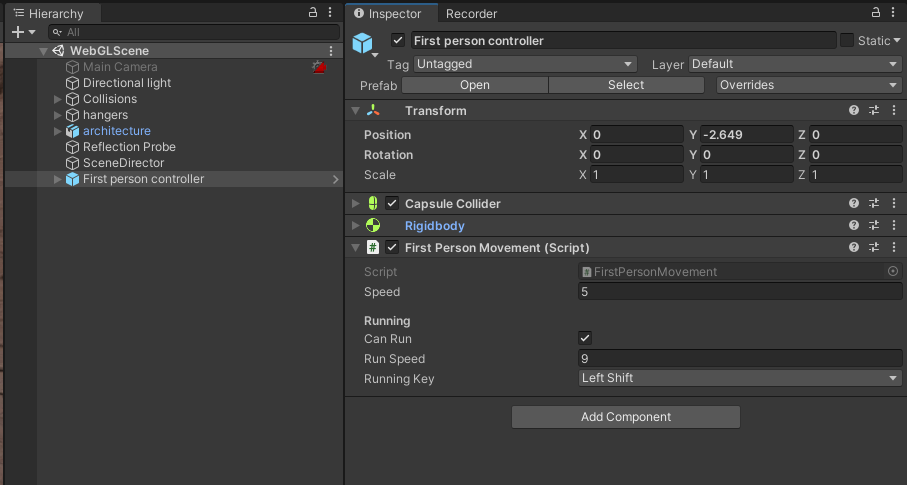907x485 pixels.
Task: Open the Layer dropdown Default
Action: (x=795, y=64)
